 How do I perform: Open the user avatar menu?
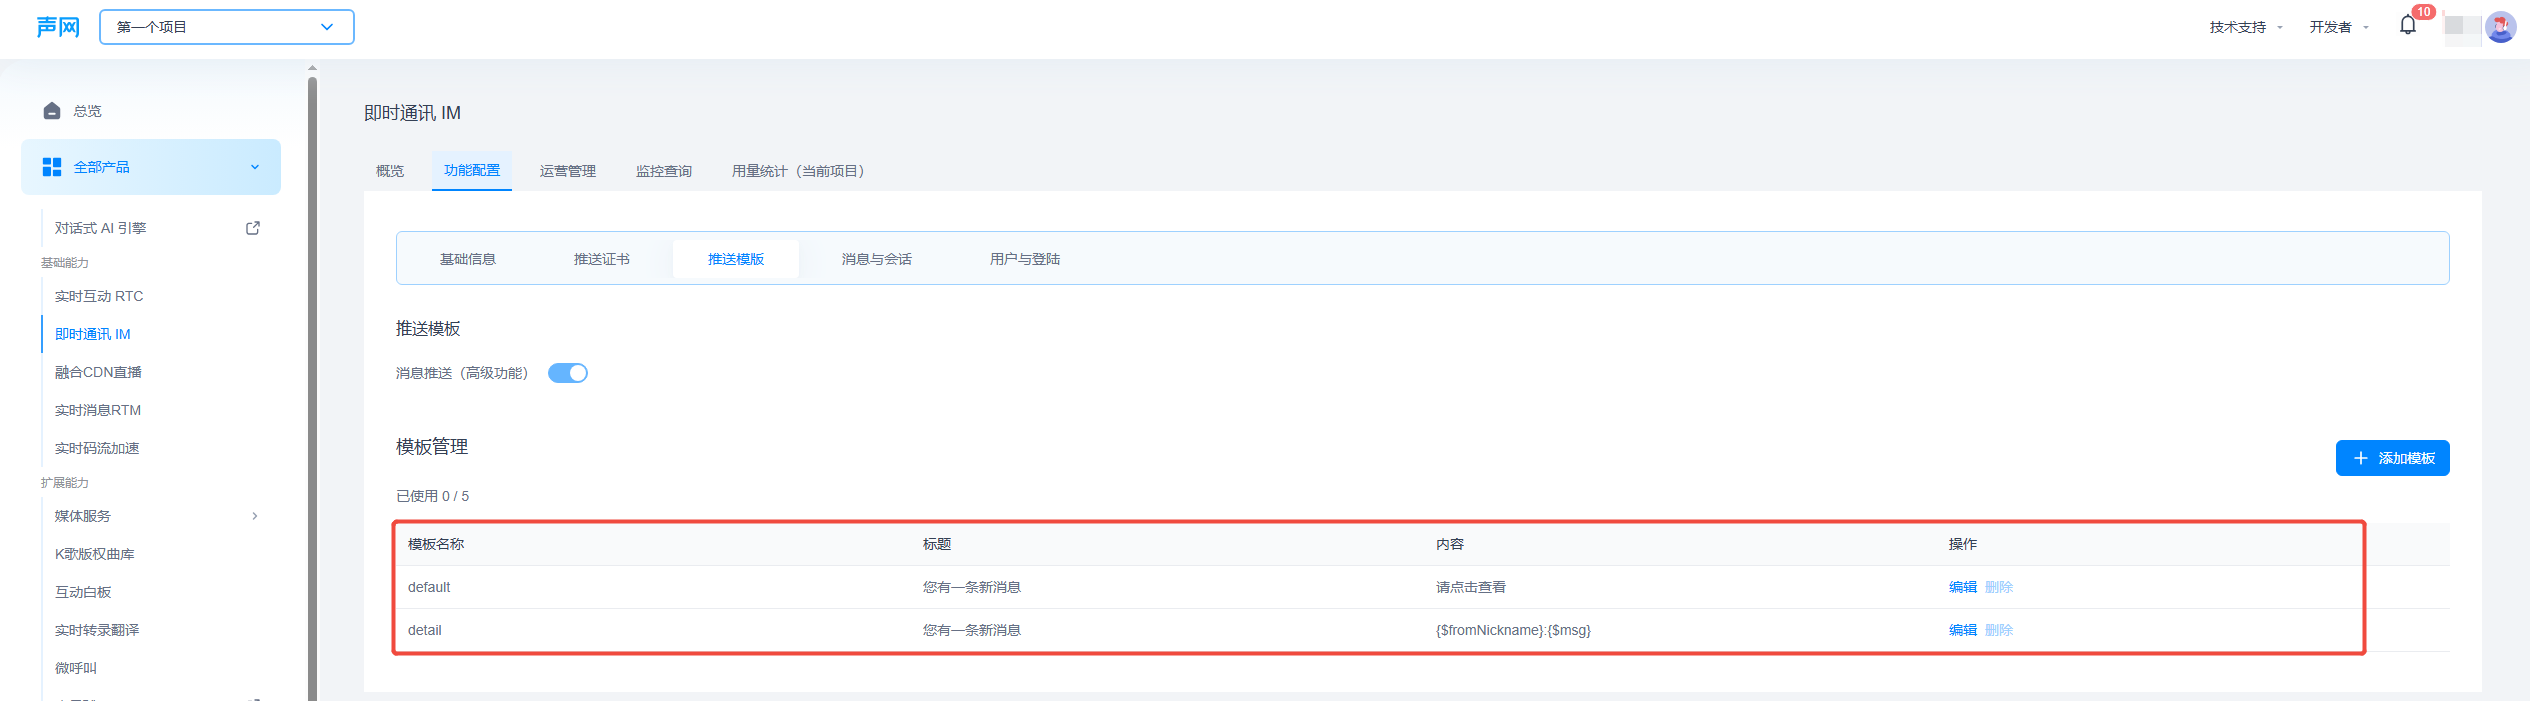2500,27
